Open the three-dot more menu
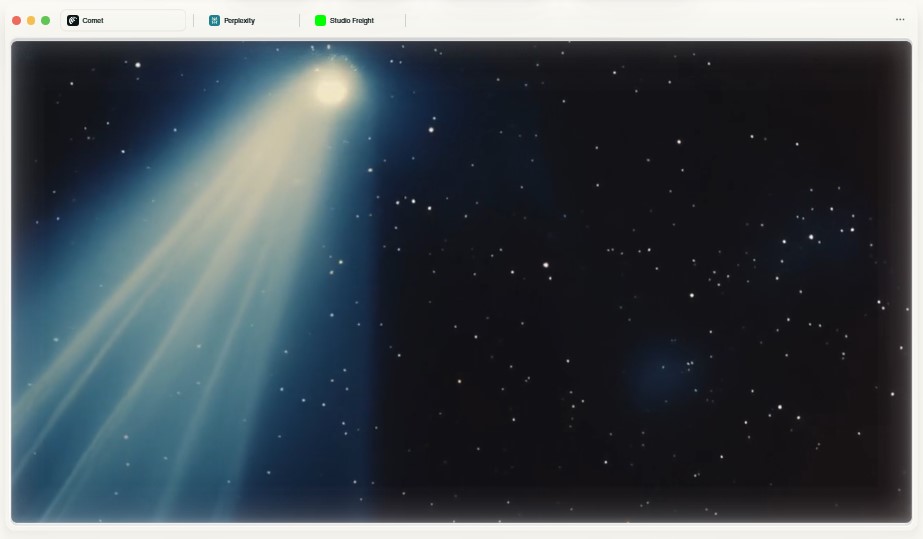 pyautogui.click(x=900, y=19)
